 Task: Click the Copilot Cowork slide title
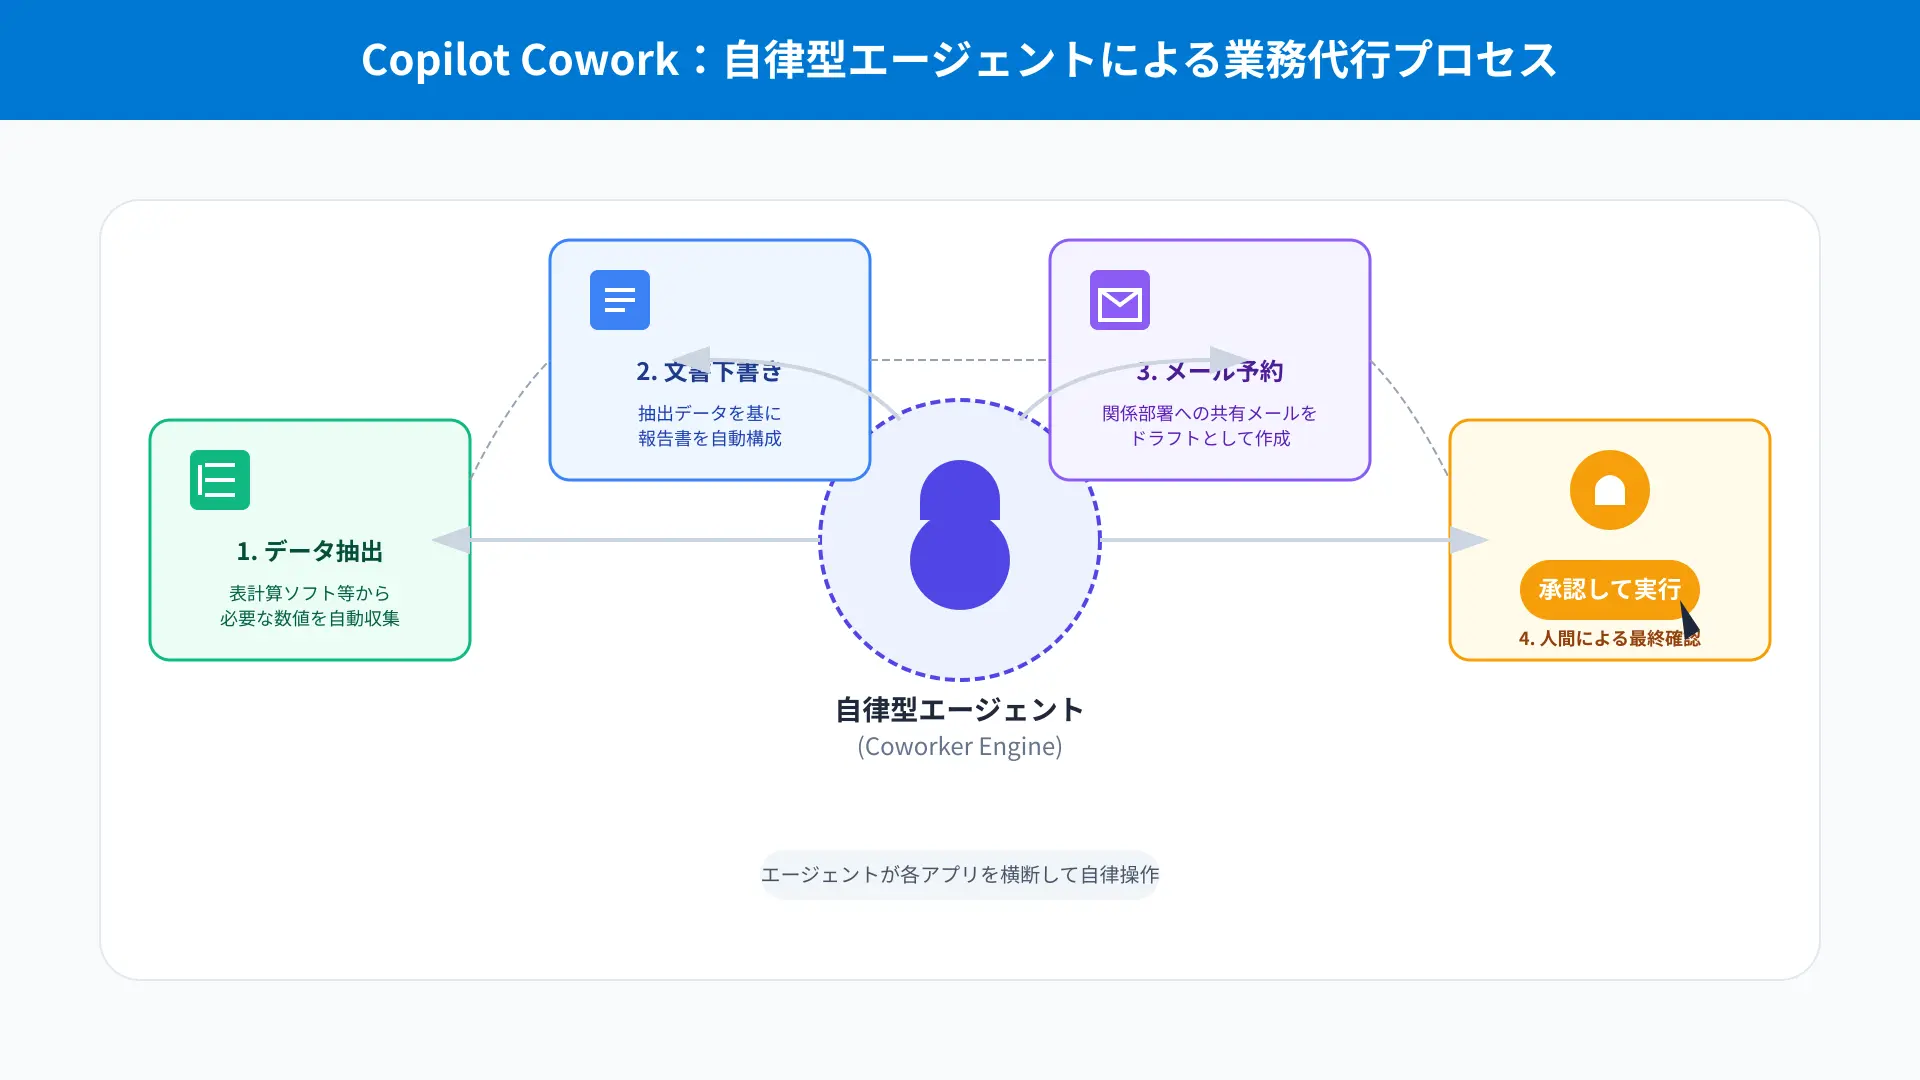click(960, 60)
